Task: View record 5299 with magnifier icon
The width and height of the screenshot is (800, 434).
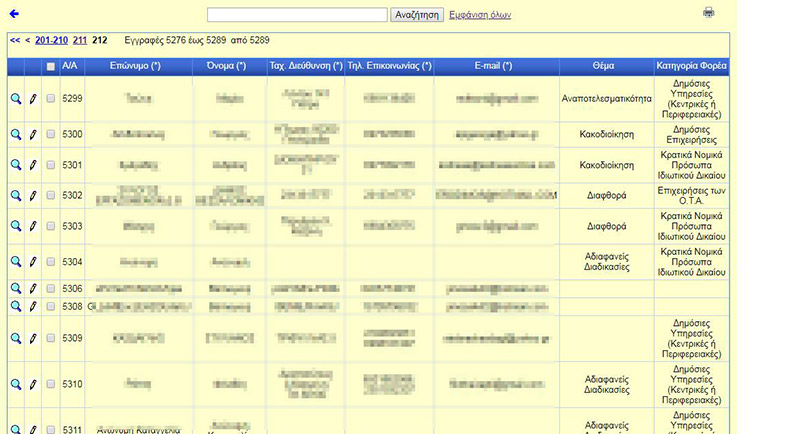Action: tap(16, 100)
